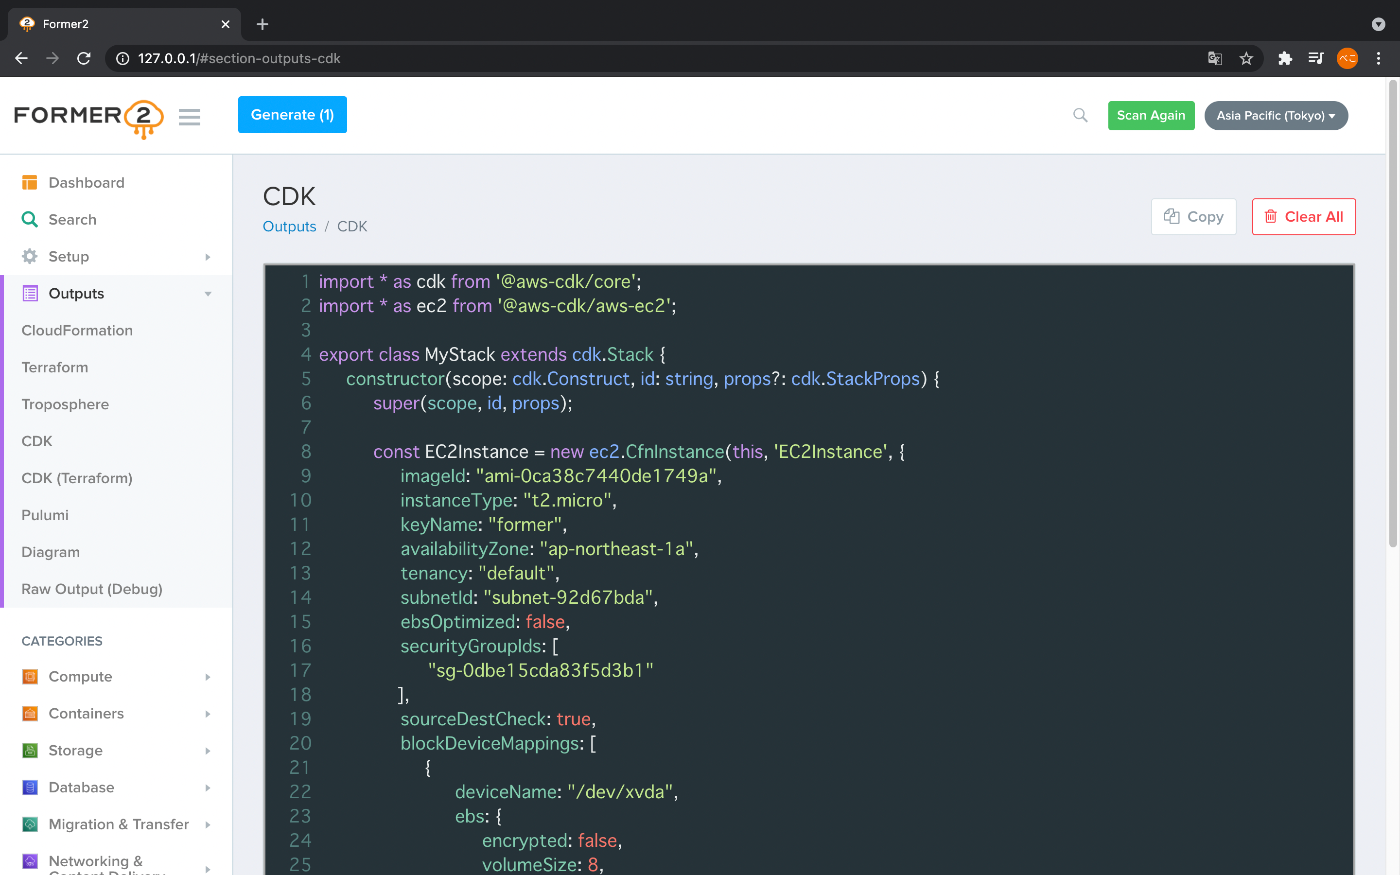Open the CloudFormation output page
The height and width of the screenshot is (875, 1400).
coord(77,331)
